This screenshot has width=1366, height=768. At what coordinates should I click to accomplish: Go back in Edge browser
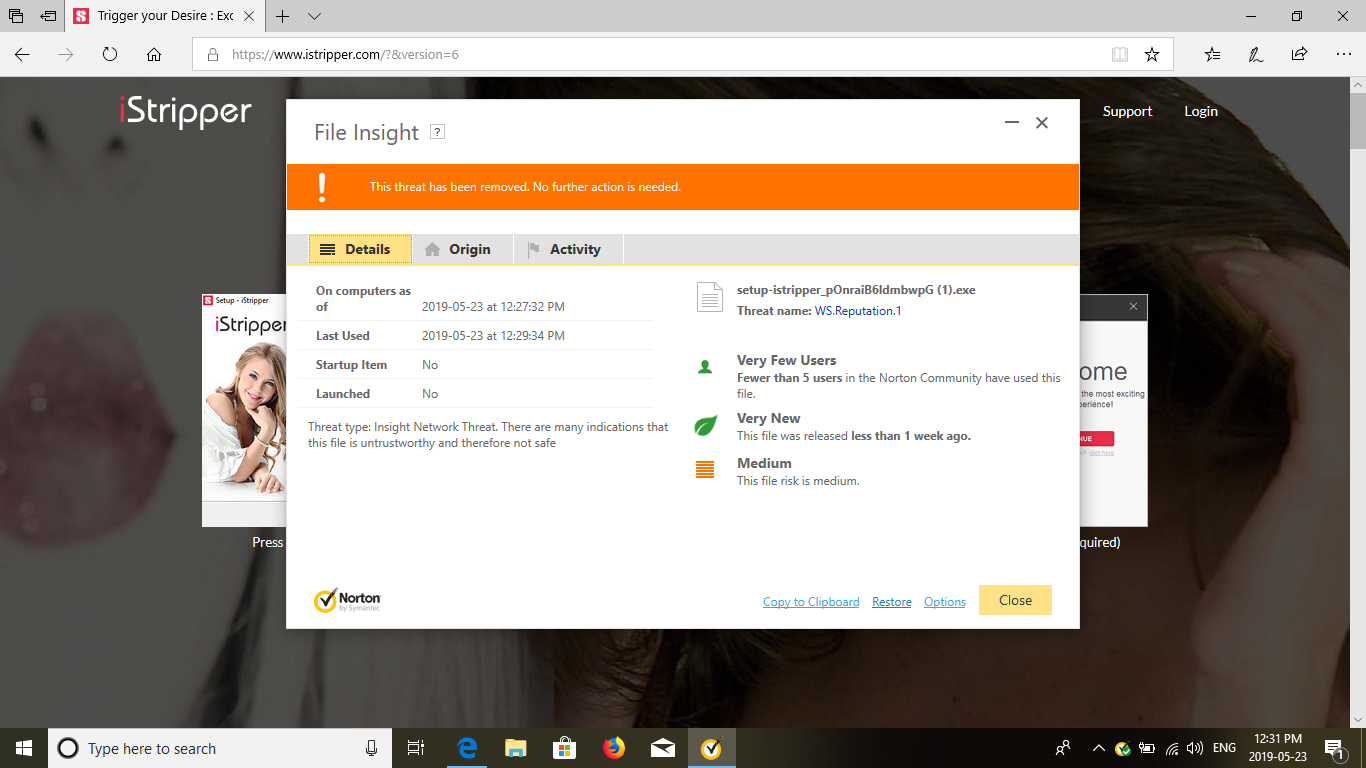pos(22,54)
